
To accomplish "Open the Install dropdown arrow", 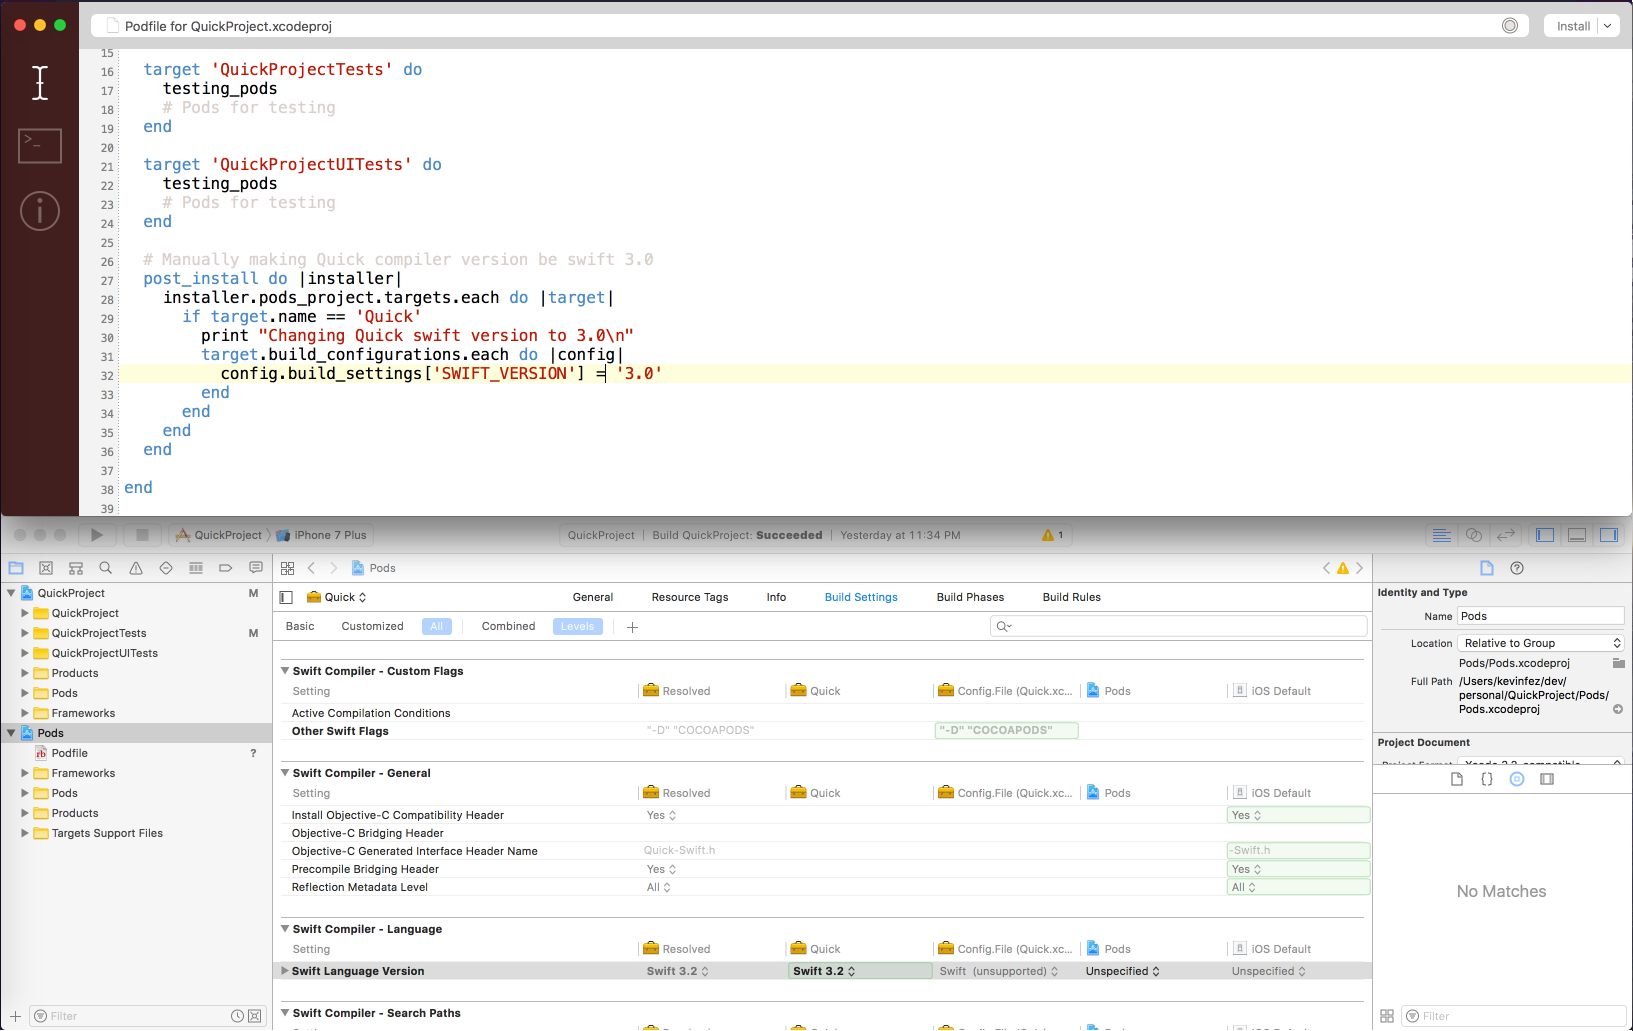I will tap(1608, 26).
